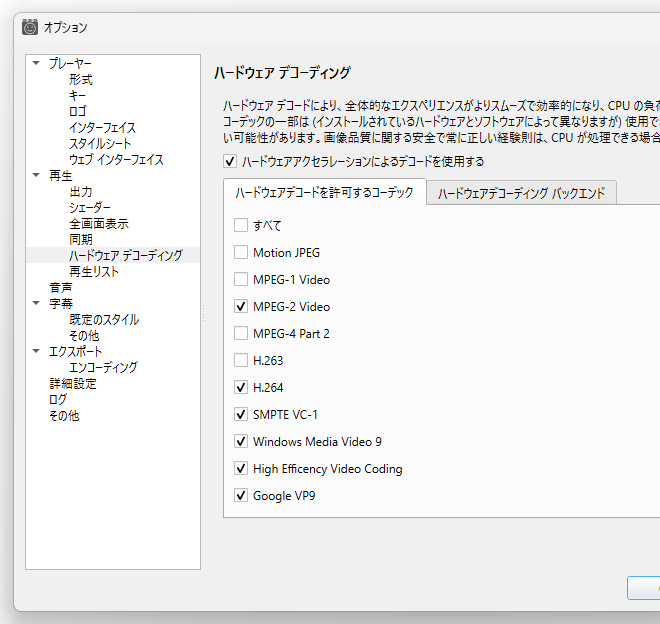Disable SMPTE VC-1 decoding checkbox

coord(241,414)
